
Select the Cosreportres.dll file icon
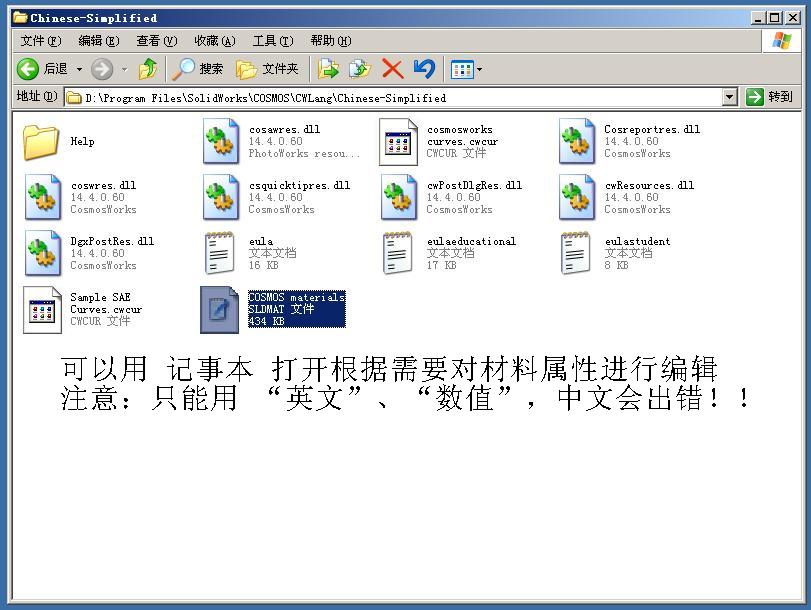(576, 141)
